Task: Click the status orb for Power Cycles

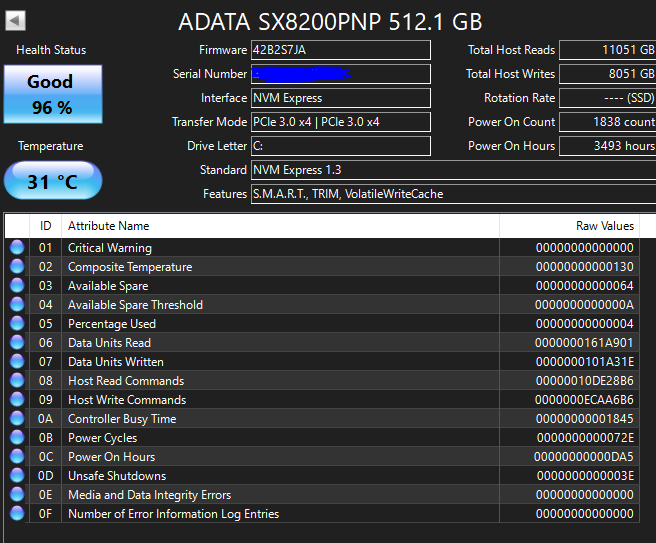Action: 17,438
